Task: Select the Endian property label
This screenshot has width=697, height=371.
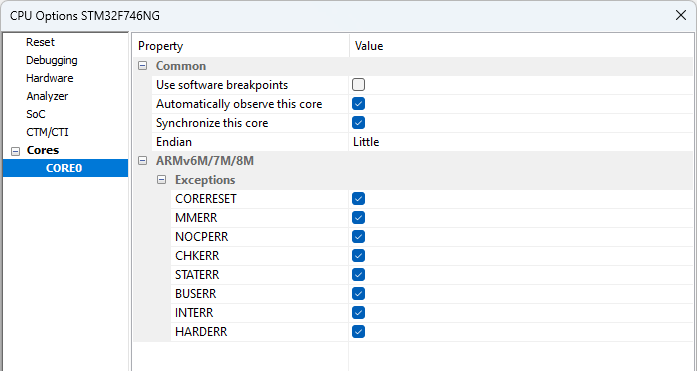Action: point(174,142)
